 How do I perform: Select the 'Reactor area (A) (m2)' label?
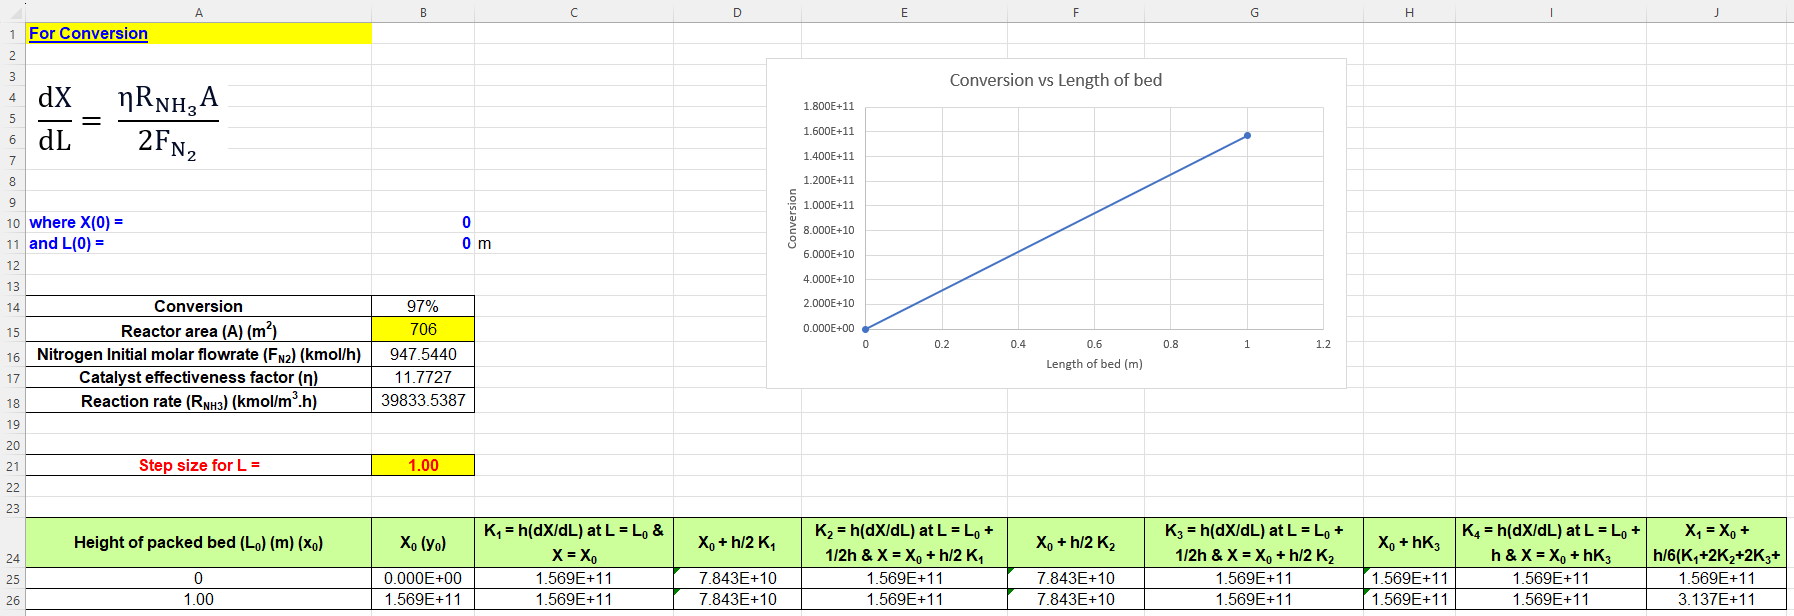(198, 330)
